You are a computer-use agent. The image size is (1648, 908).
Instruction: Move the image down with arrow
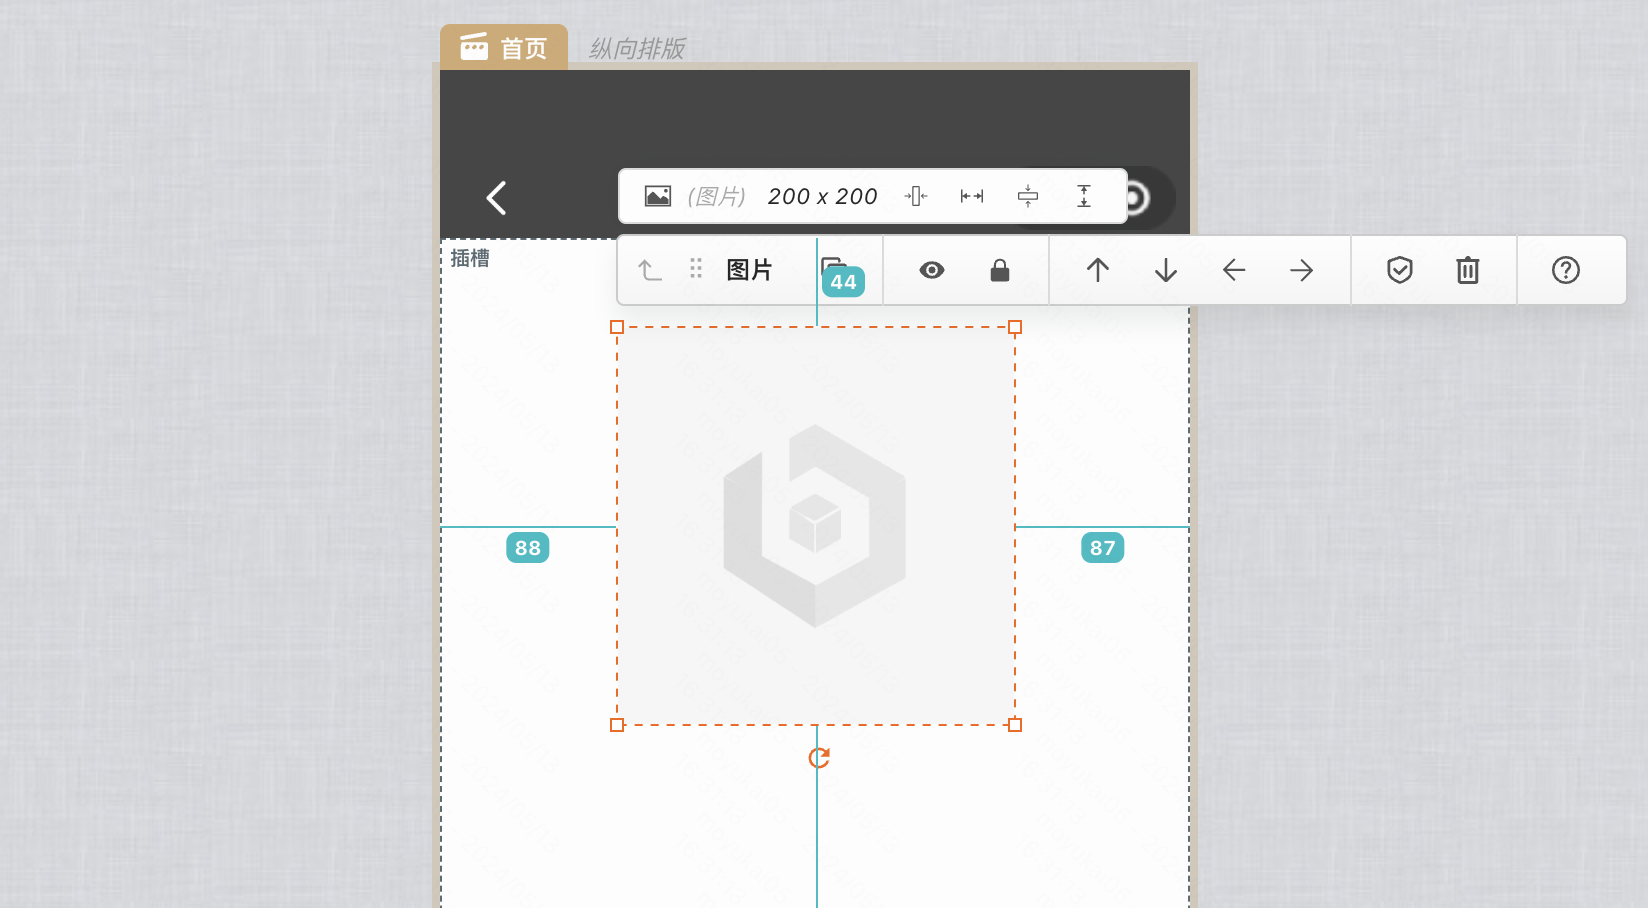[1166, 270]
